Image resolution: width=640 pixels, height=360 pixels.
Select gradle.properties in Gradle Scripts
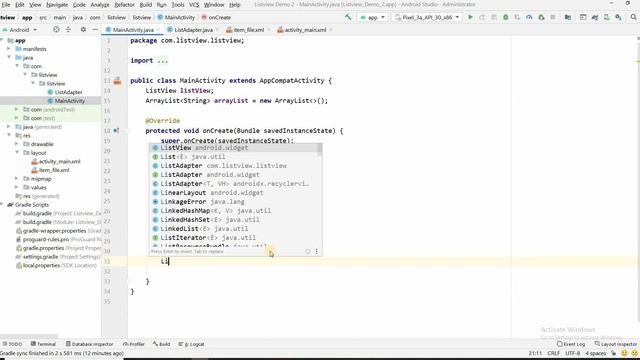[x=58, y=248]
